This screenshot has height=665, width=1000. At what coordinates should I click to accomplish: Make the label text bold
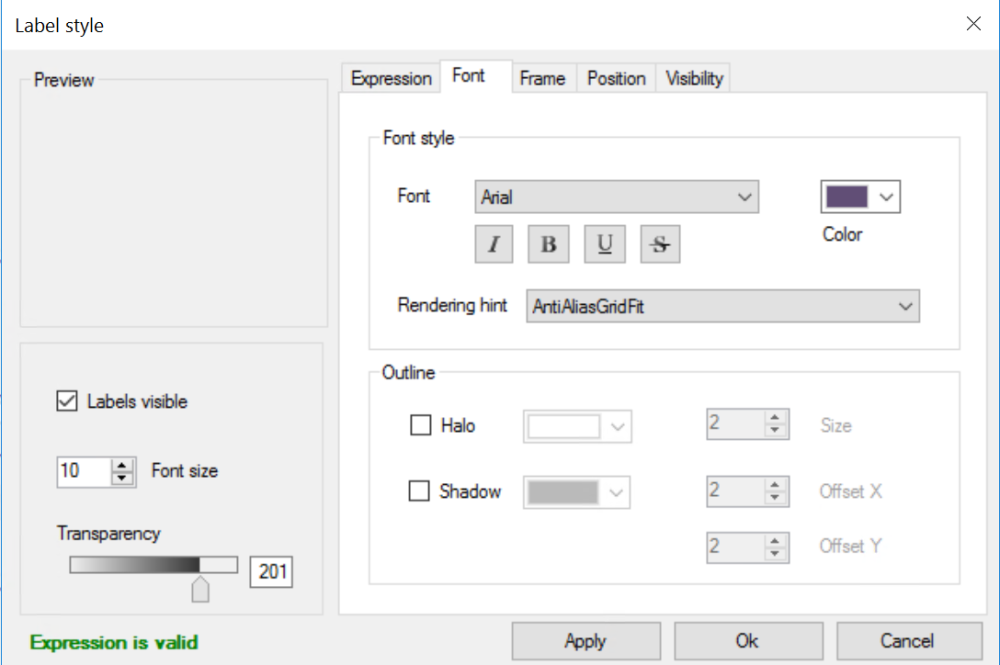pyautogui.click(x=548, y=243)
